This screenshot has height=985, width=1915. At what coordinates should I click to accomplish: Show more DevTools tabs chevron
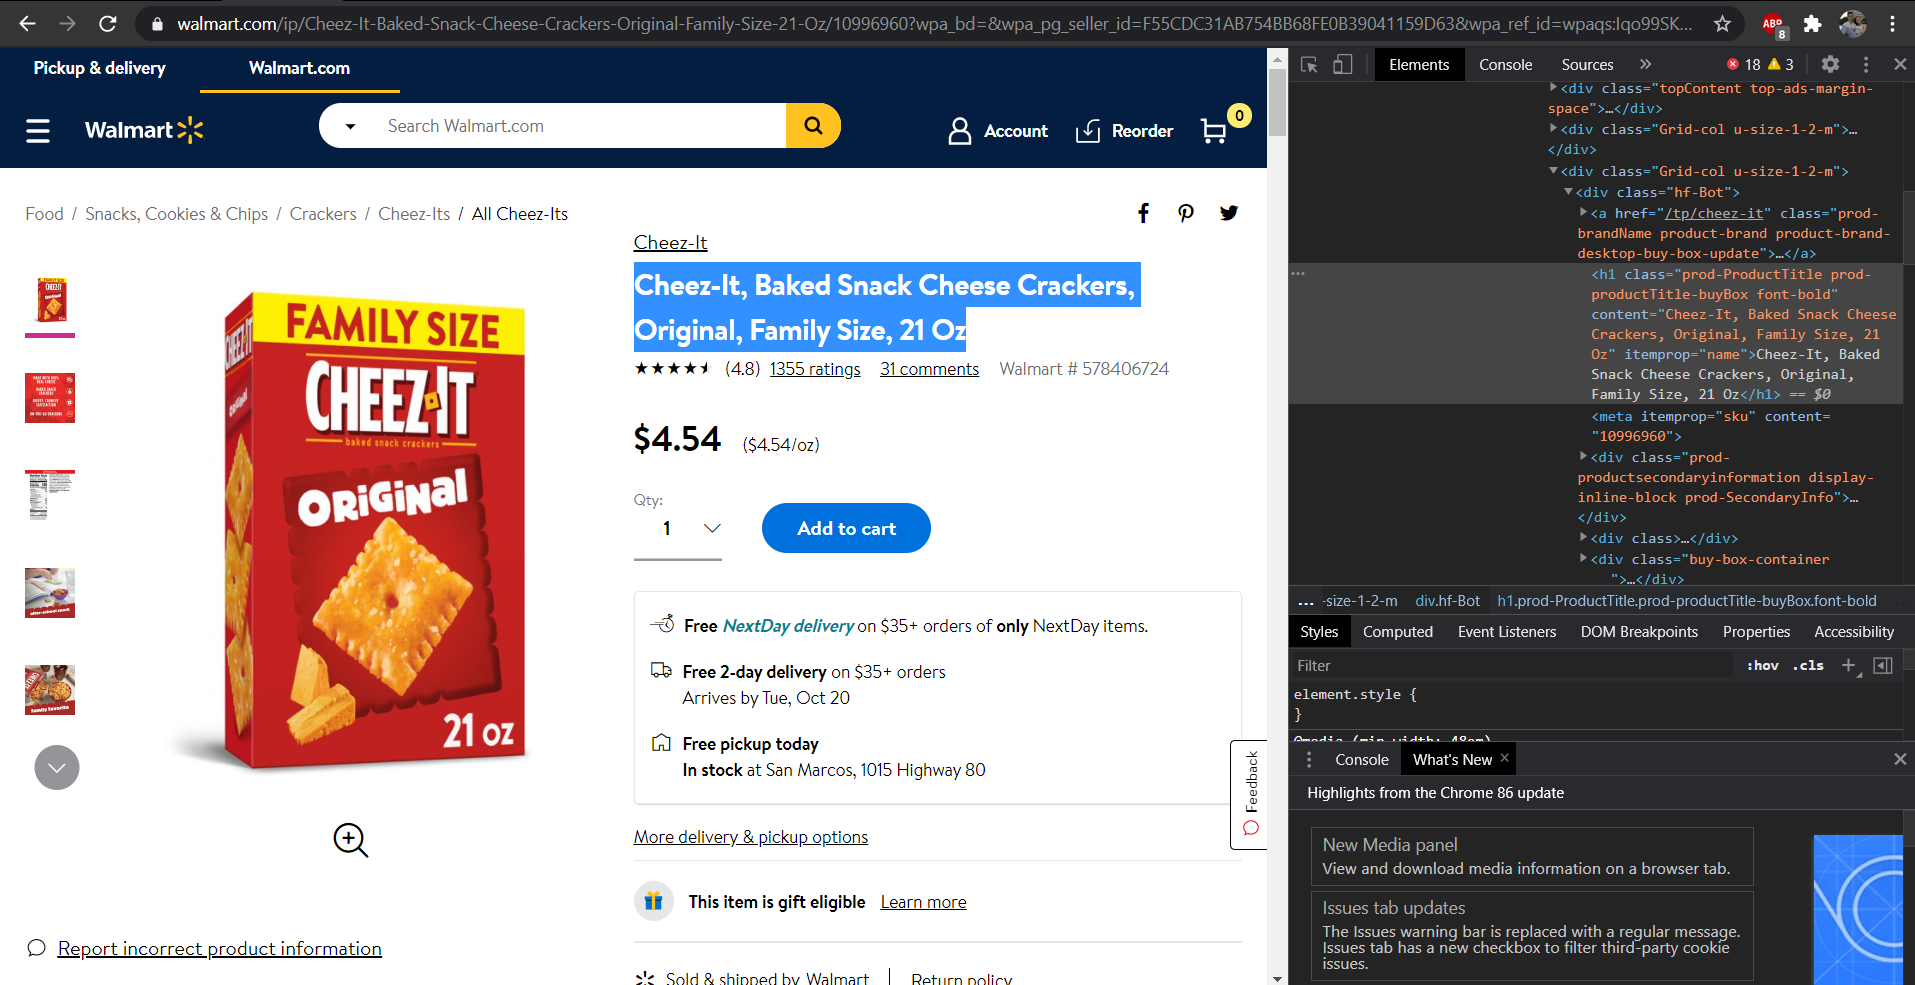[1645, 64]
